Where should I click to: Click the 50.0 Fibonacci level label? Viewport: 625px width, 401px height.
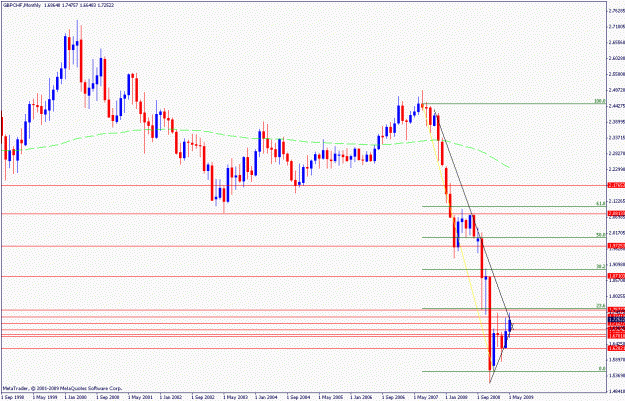(601, 235)
